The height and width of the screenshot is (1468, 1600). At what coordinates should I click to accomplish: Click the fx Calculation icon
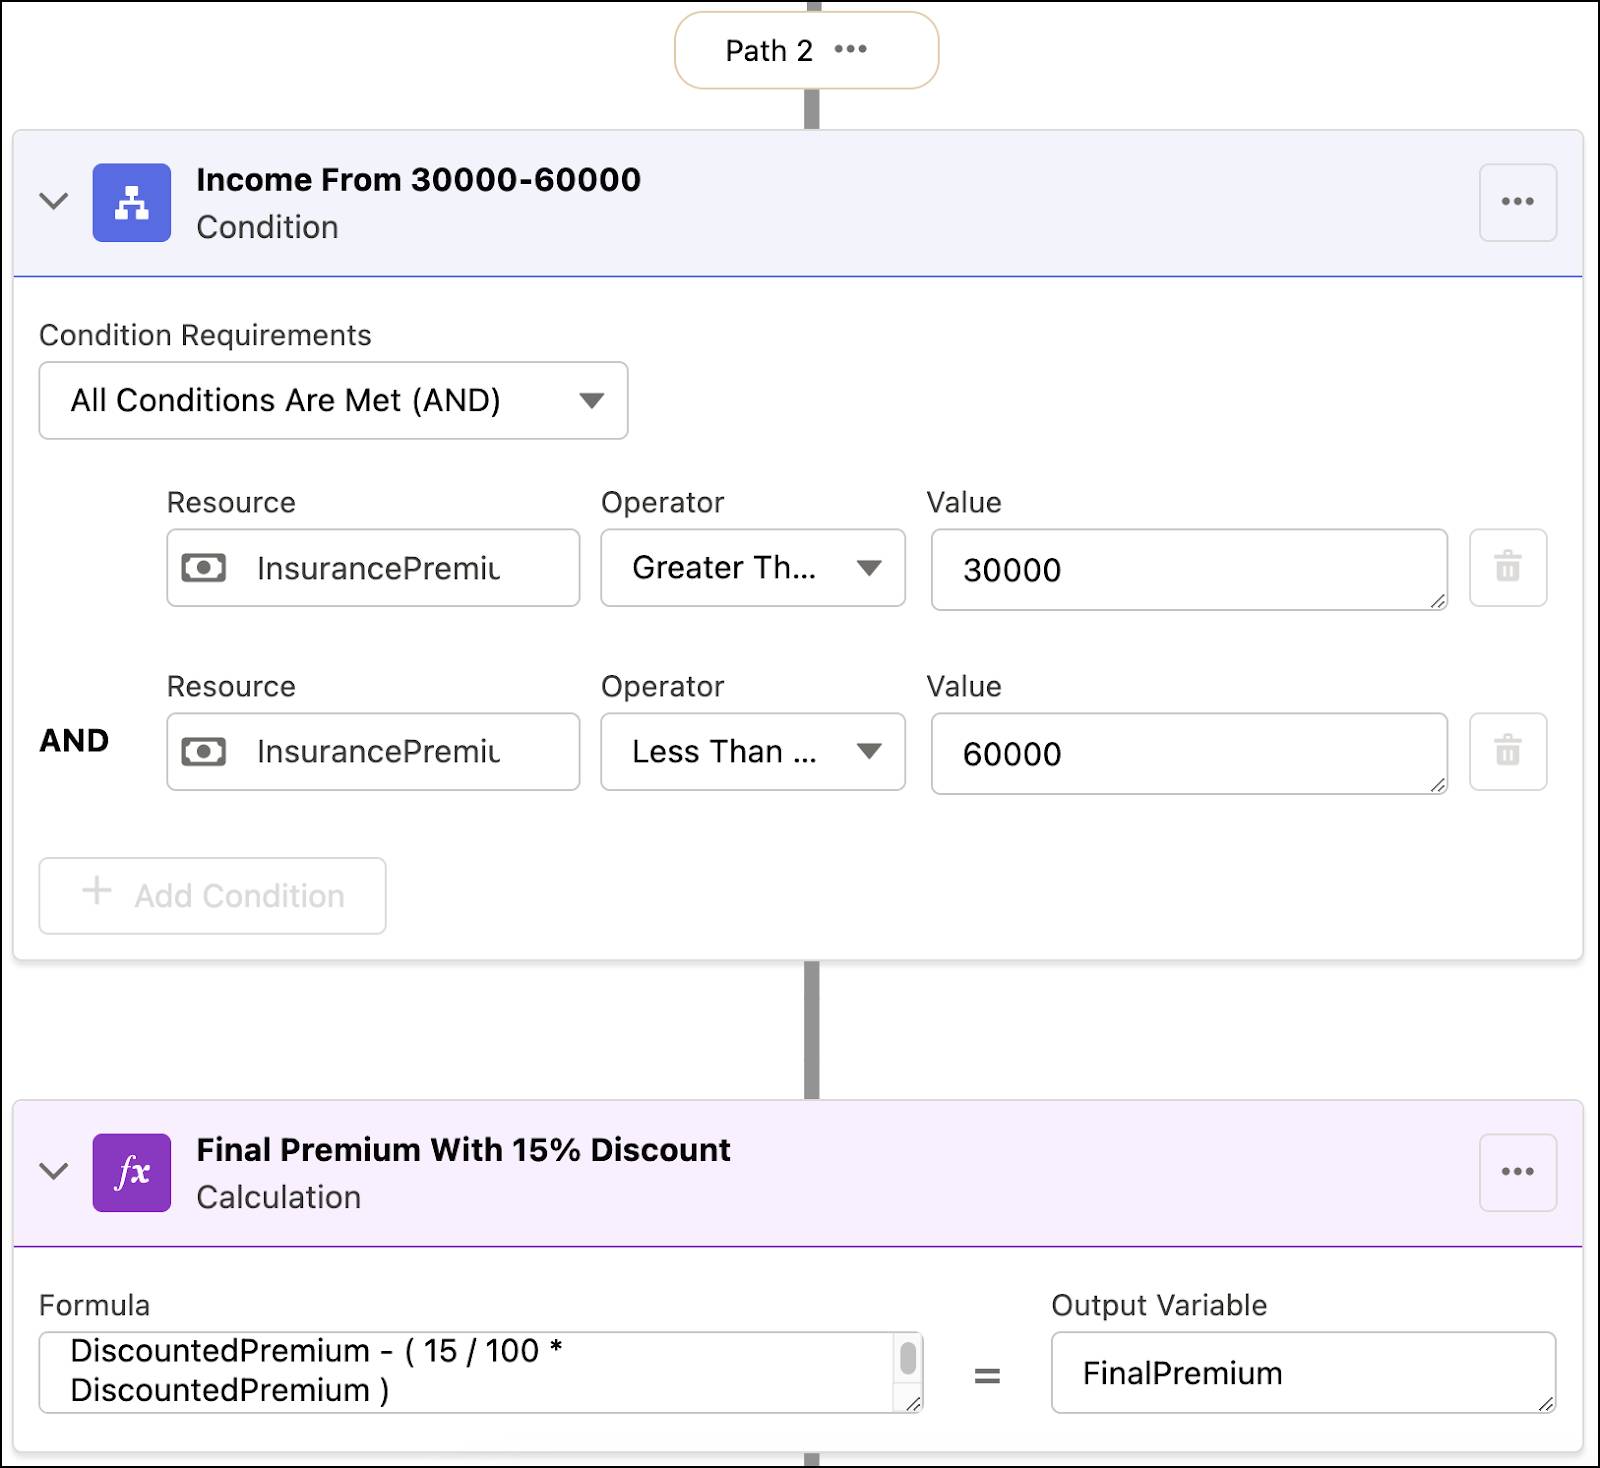[x=131, y=1172]
